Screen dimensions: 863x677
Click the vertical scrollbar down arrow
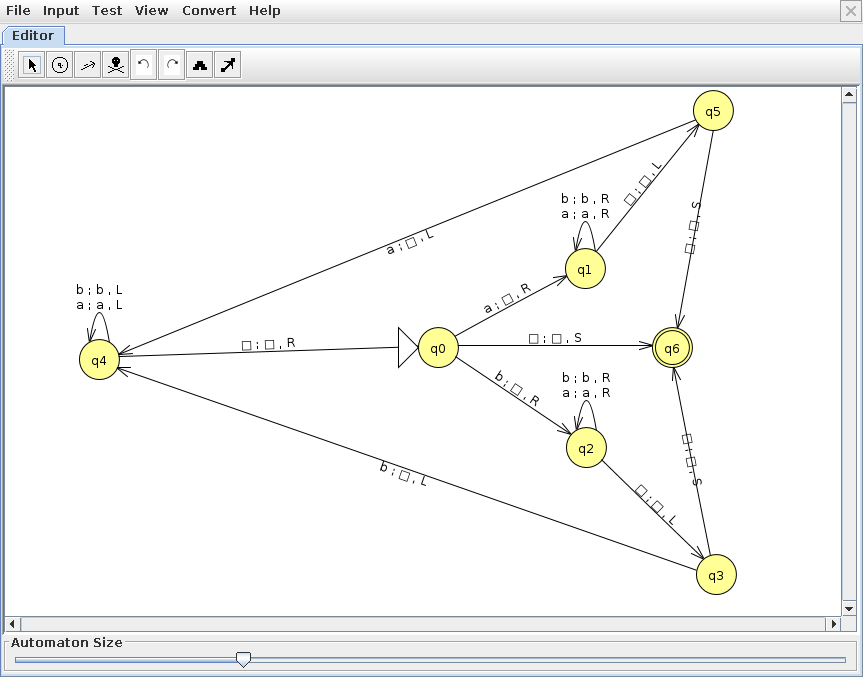pos(849,608)
